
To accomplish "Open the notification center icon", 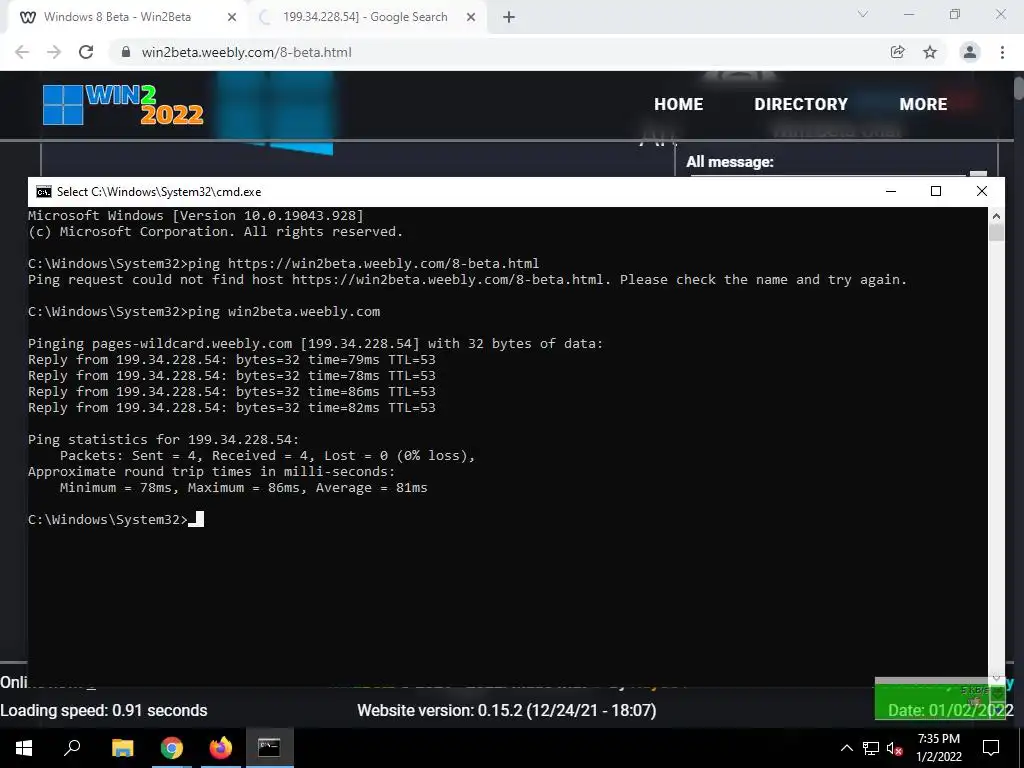I will pos(991,748).
